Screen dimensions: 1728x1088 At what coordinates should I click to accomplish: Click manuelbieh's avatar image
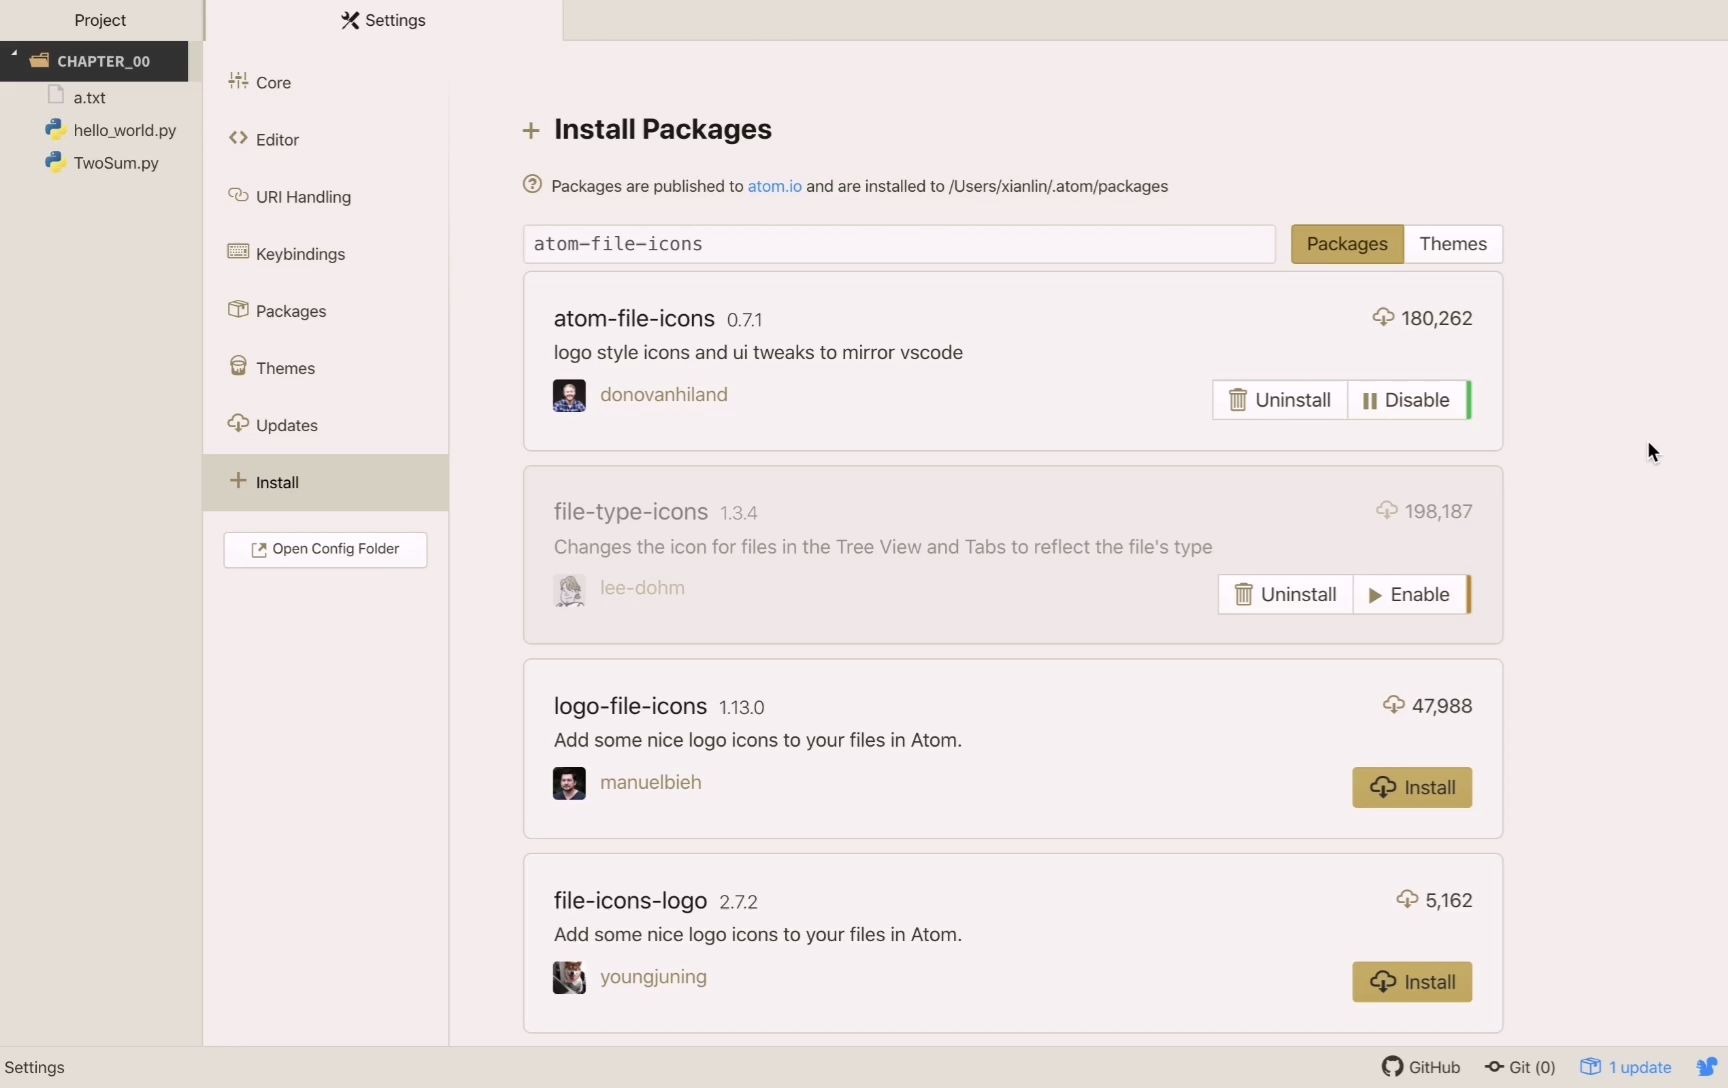tap(569, 783)
